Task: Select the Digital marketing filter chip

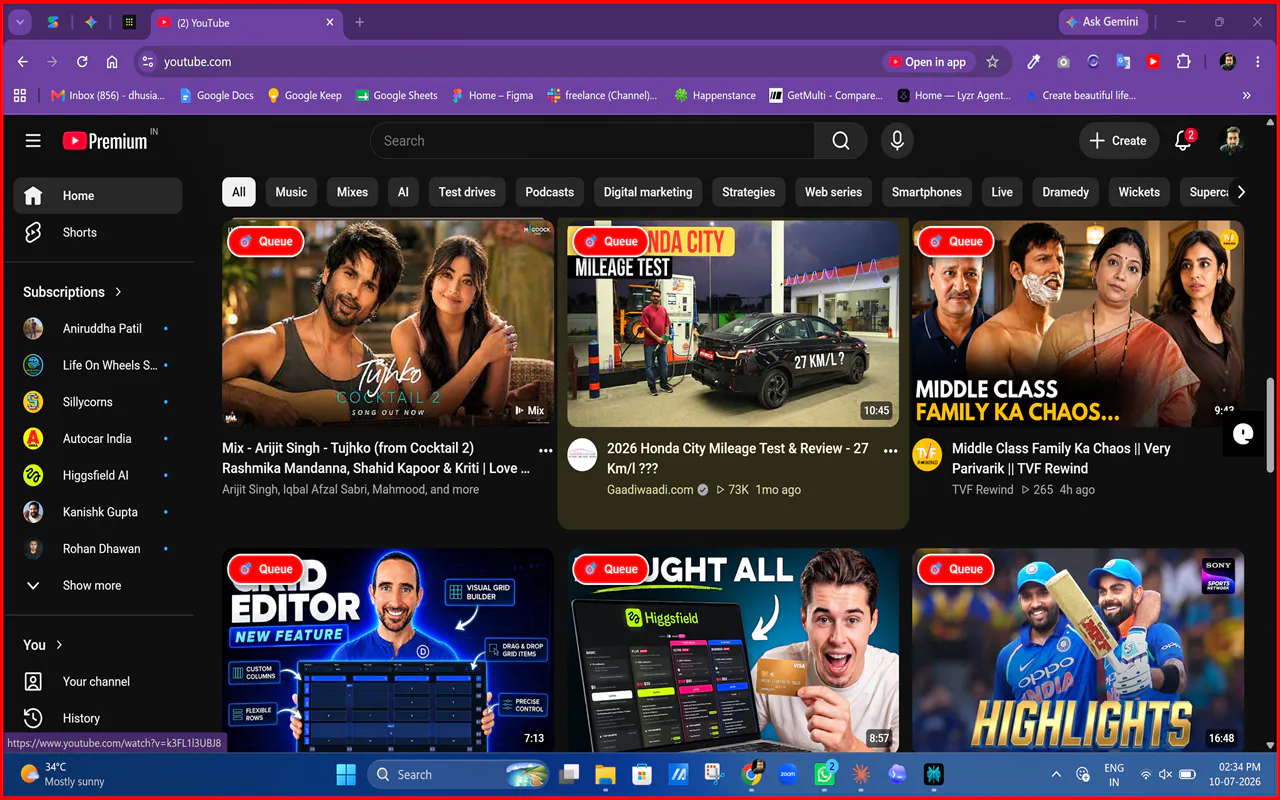Action: tap(648, 192)
